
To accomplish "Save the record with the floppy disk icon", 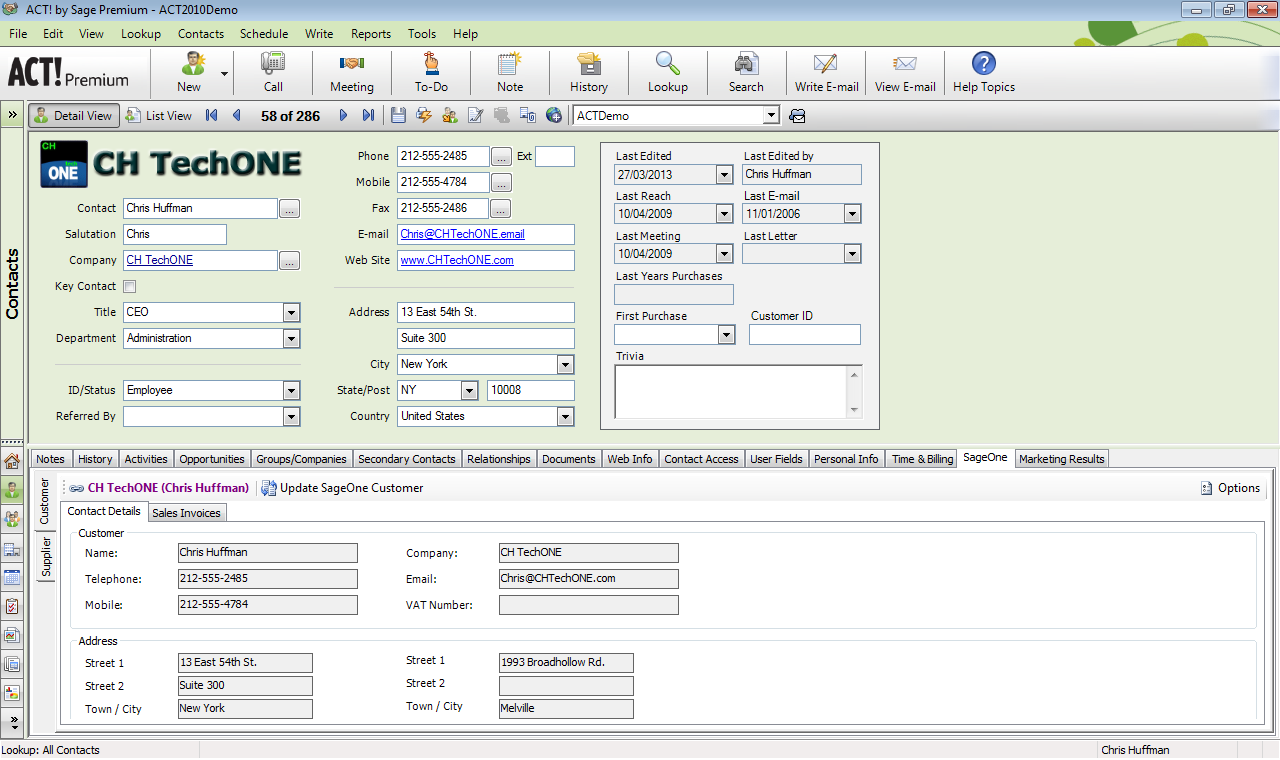I will [398, 116].
